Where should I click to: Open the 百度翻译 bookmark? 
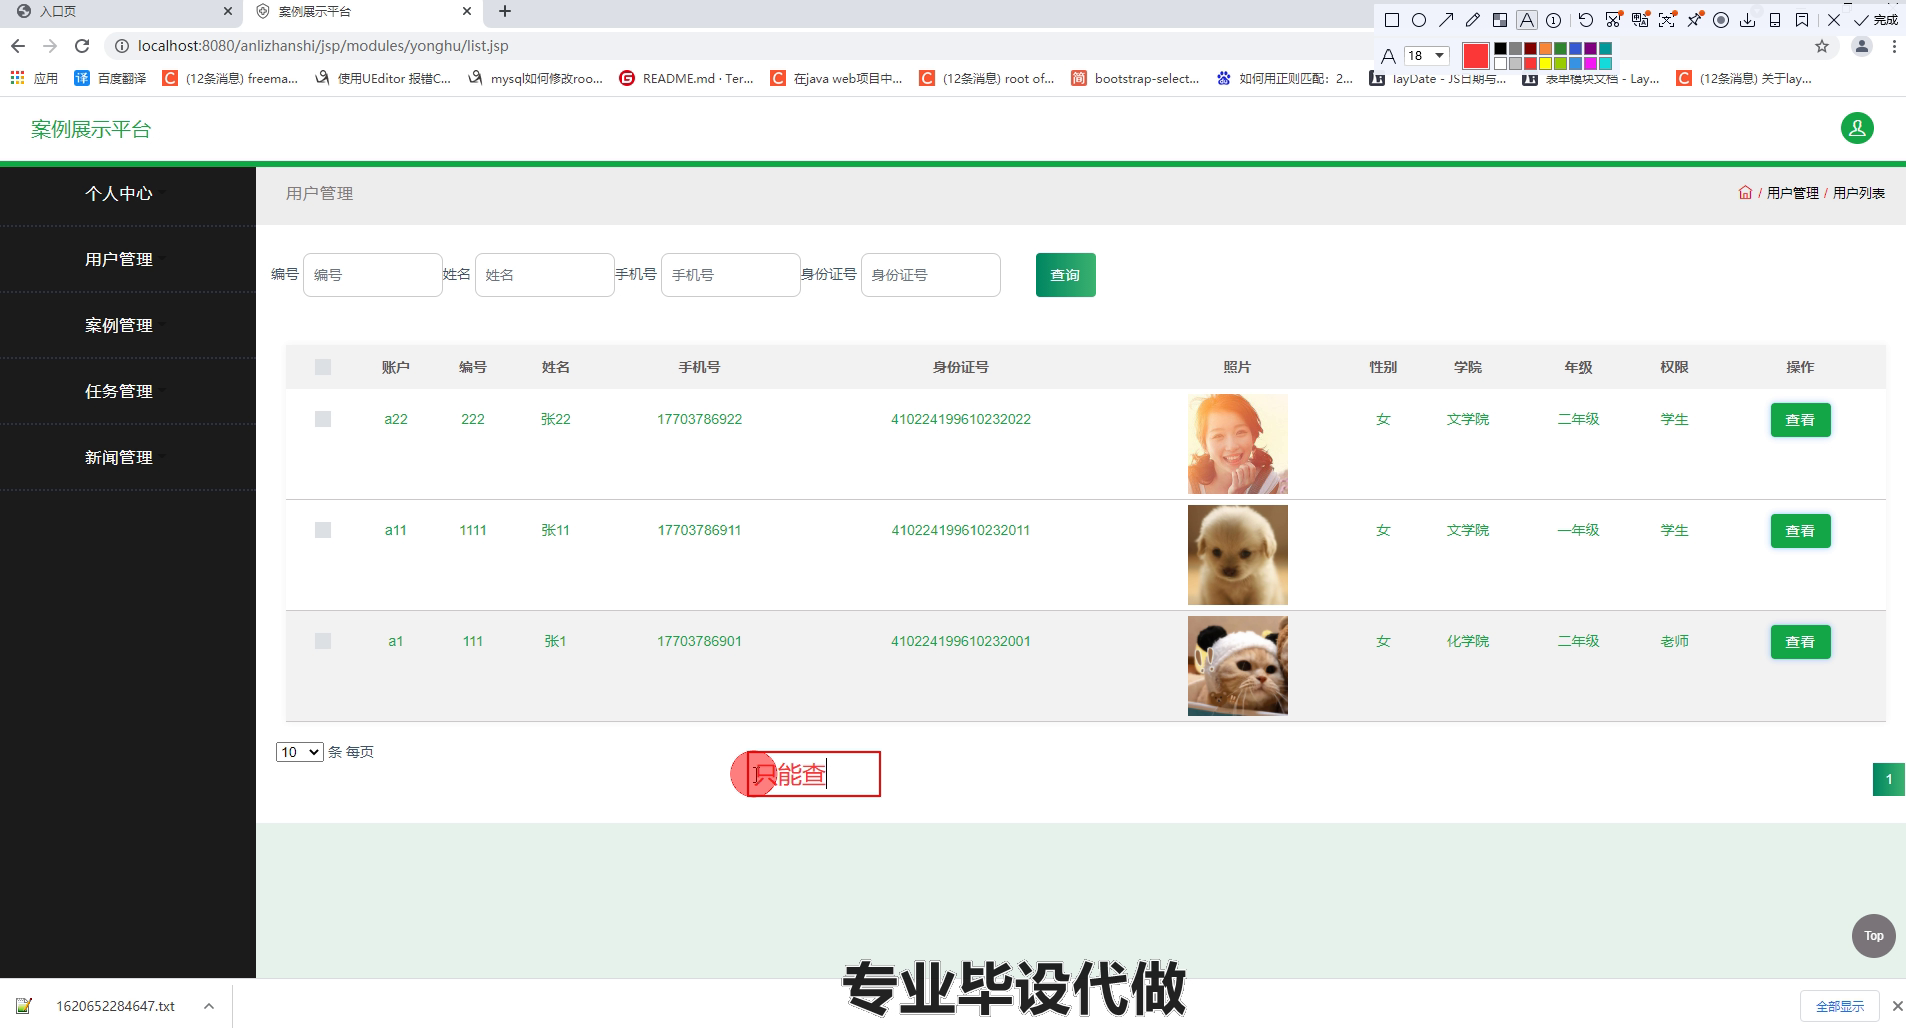(110, 78)
